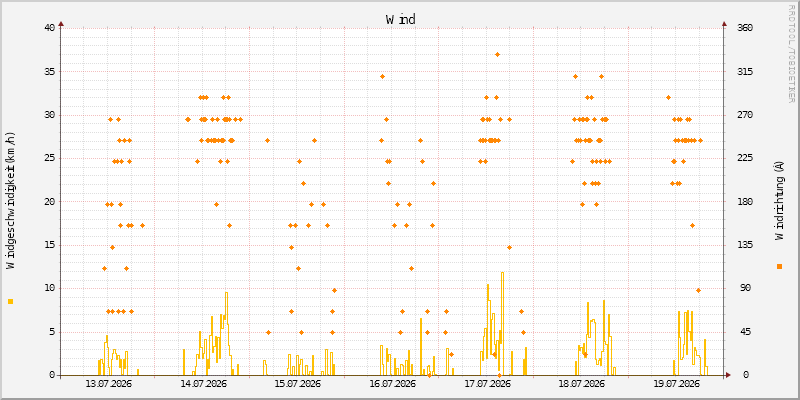Click the left axis top arrowhead
Screen dimensions: 800x400
61,23
